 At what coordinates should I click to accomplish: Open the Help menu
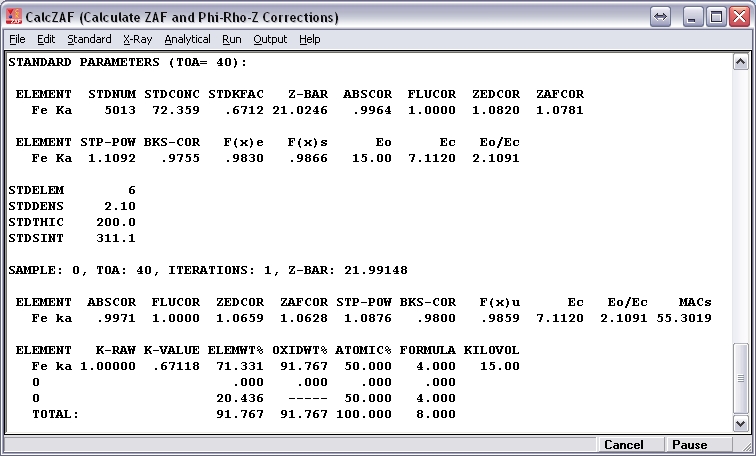click(310, 39)
